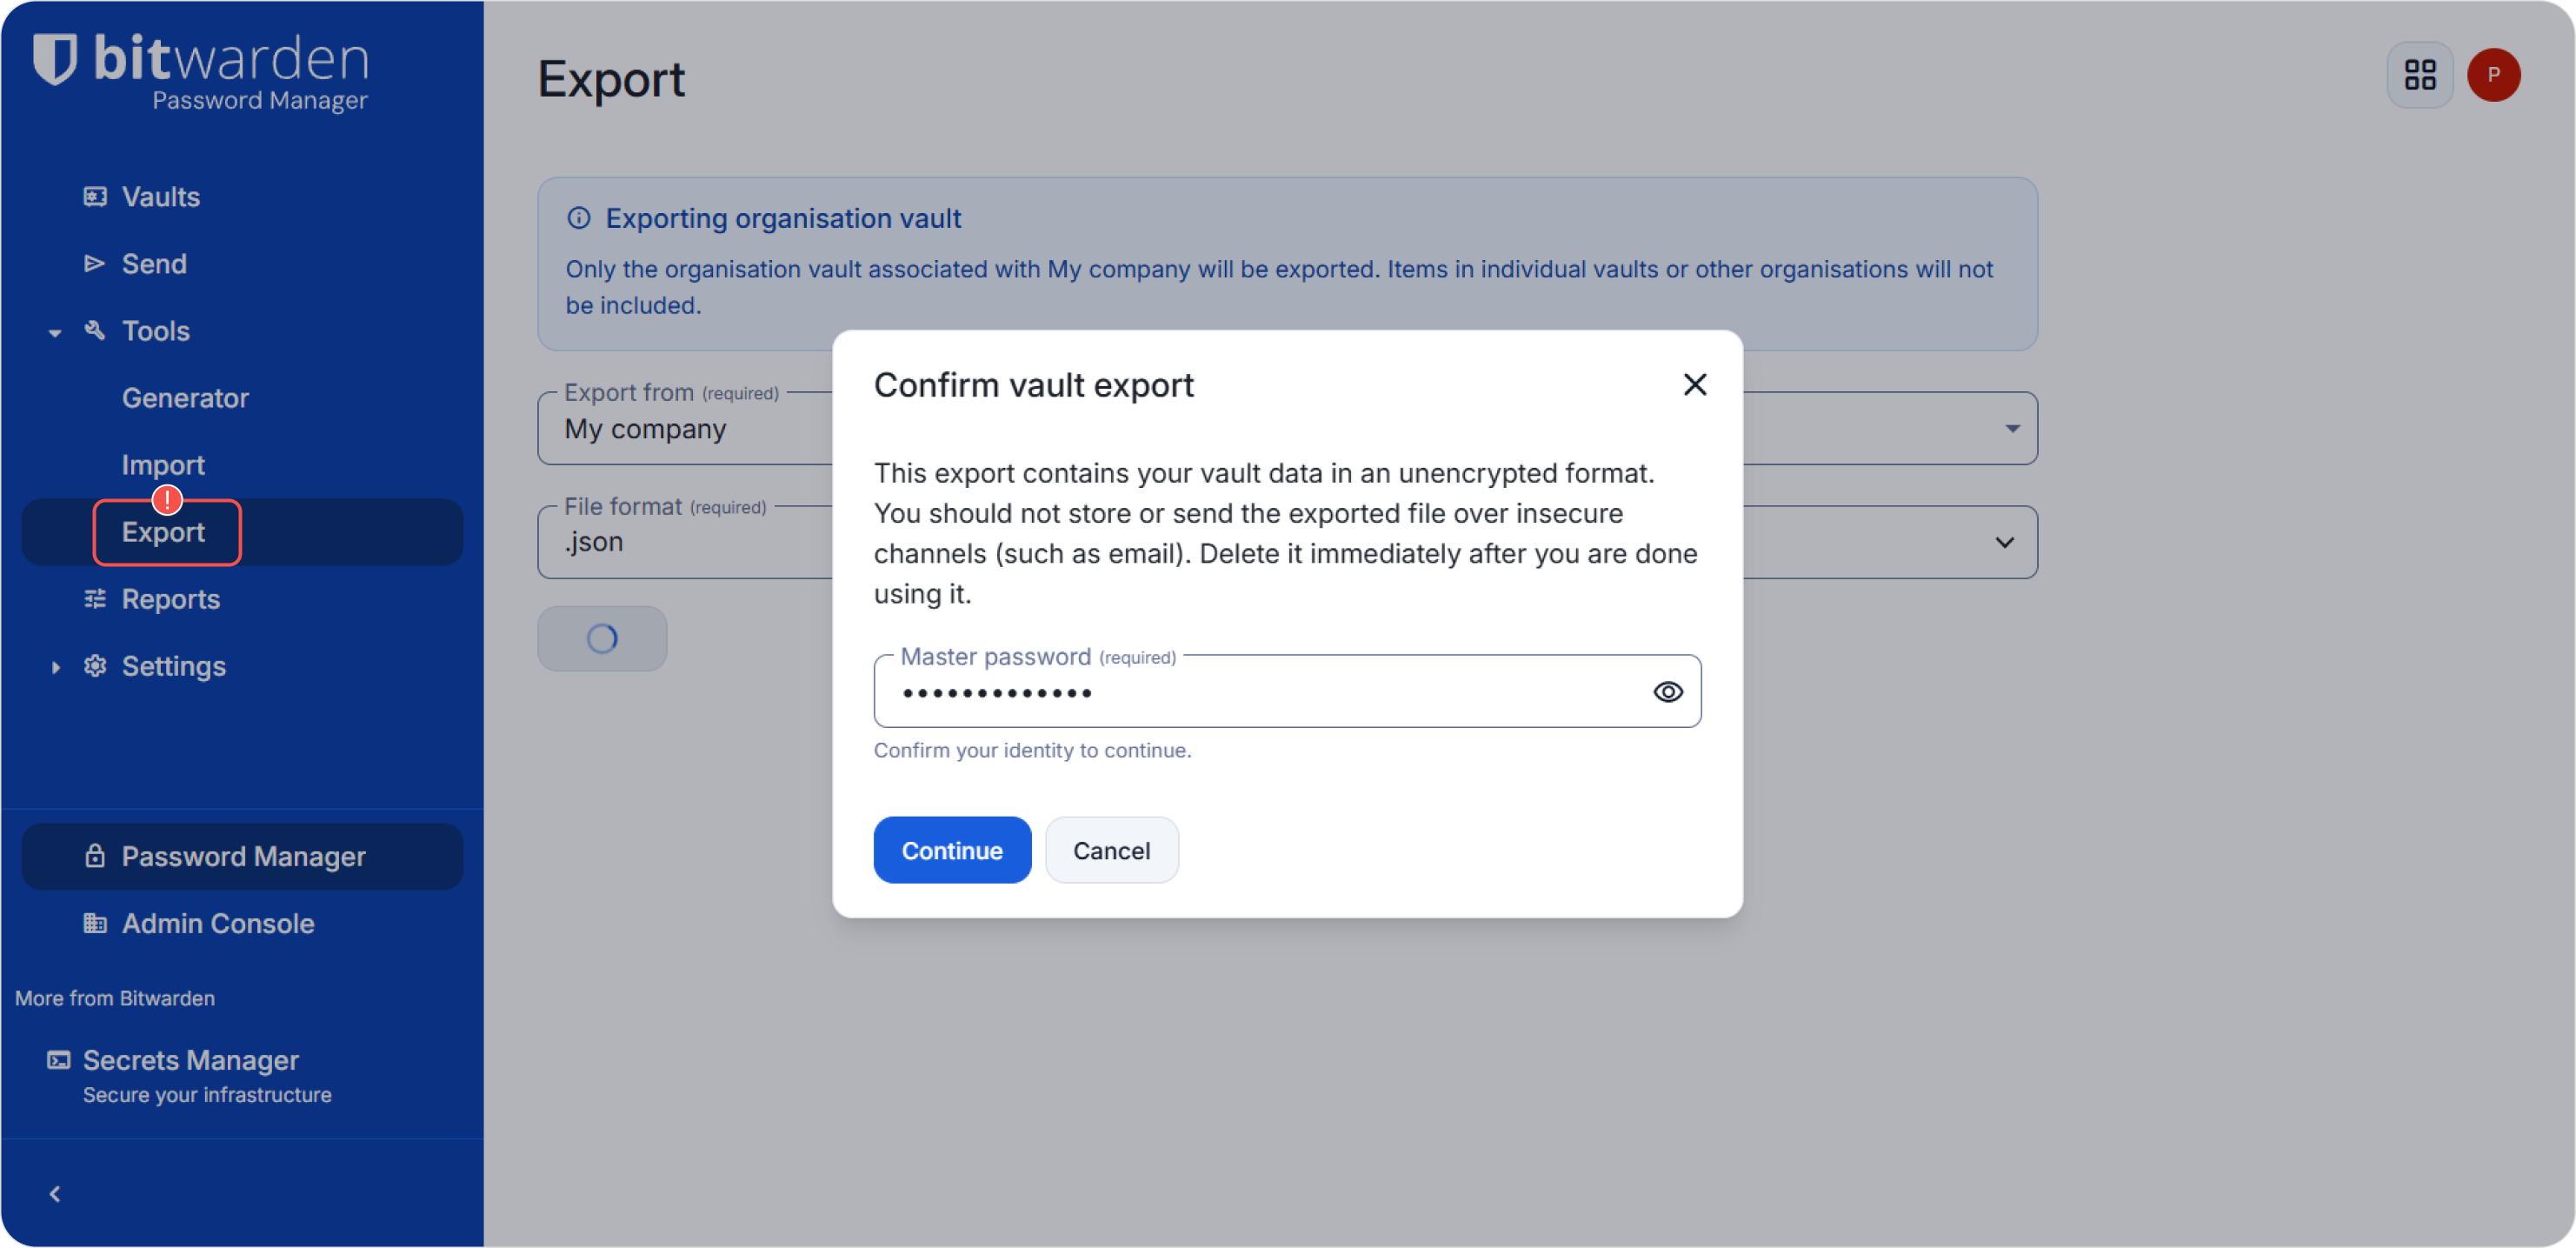Select the Send paper-plane icon
This screenshot has width=2576, height=1248.
pyautogui.click(x=95, y=263)
